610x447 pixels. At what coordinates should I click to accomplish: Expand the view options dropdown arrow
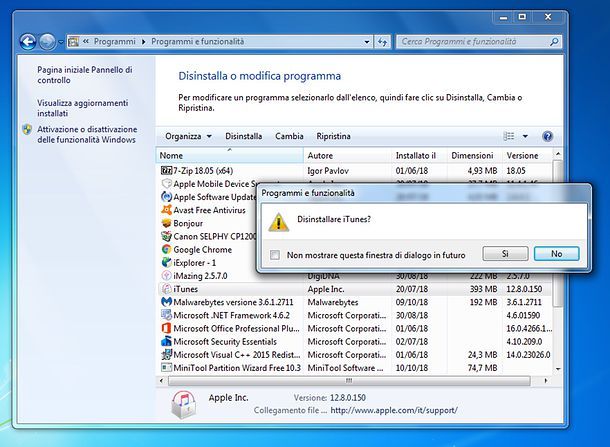[x=525, y=136]
